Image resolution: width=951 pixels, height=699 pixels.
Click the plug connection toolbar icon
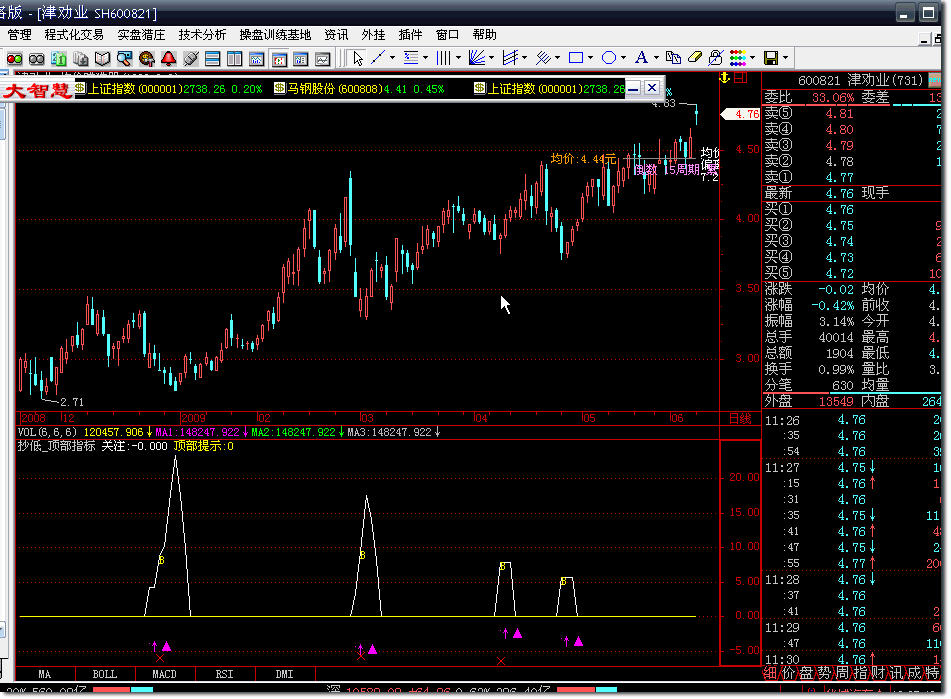(x=190, y=58)
